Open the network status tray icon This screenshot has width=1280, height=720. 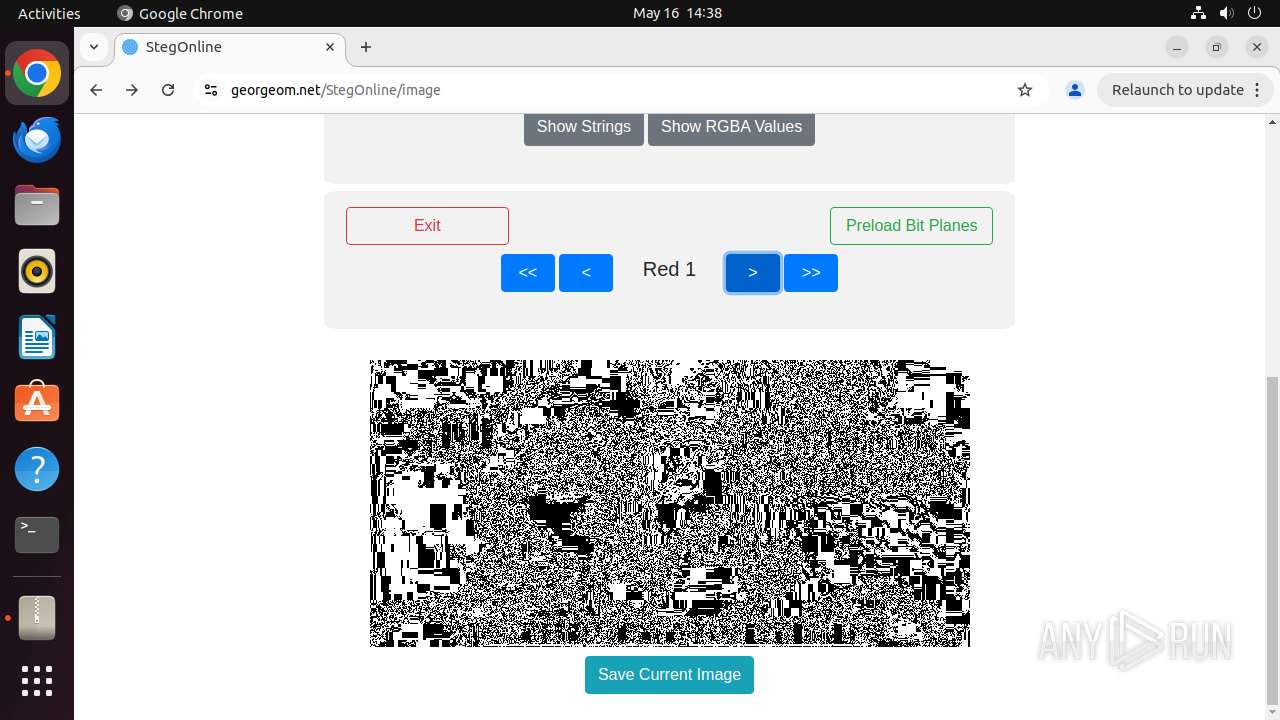click(1199, 13)
